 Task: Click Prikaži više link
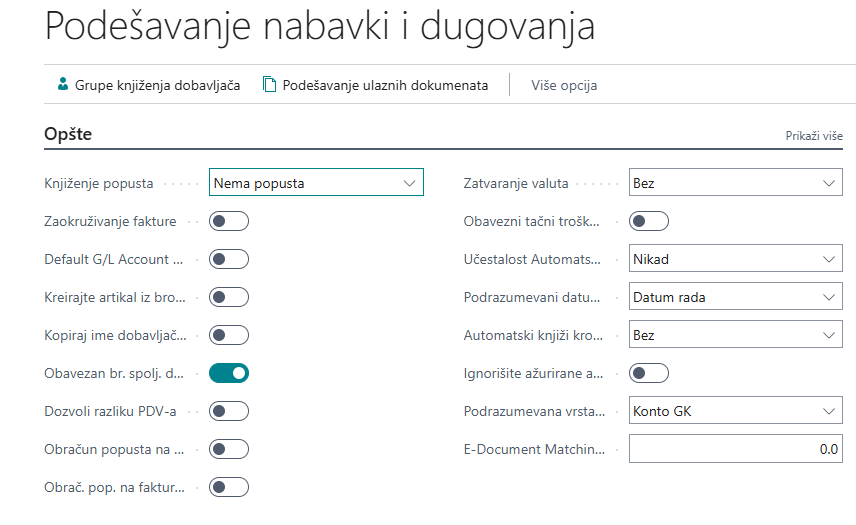tap(813, 135)
